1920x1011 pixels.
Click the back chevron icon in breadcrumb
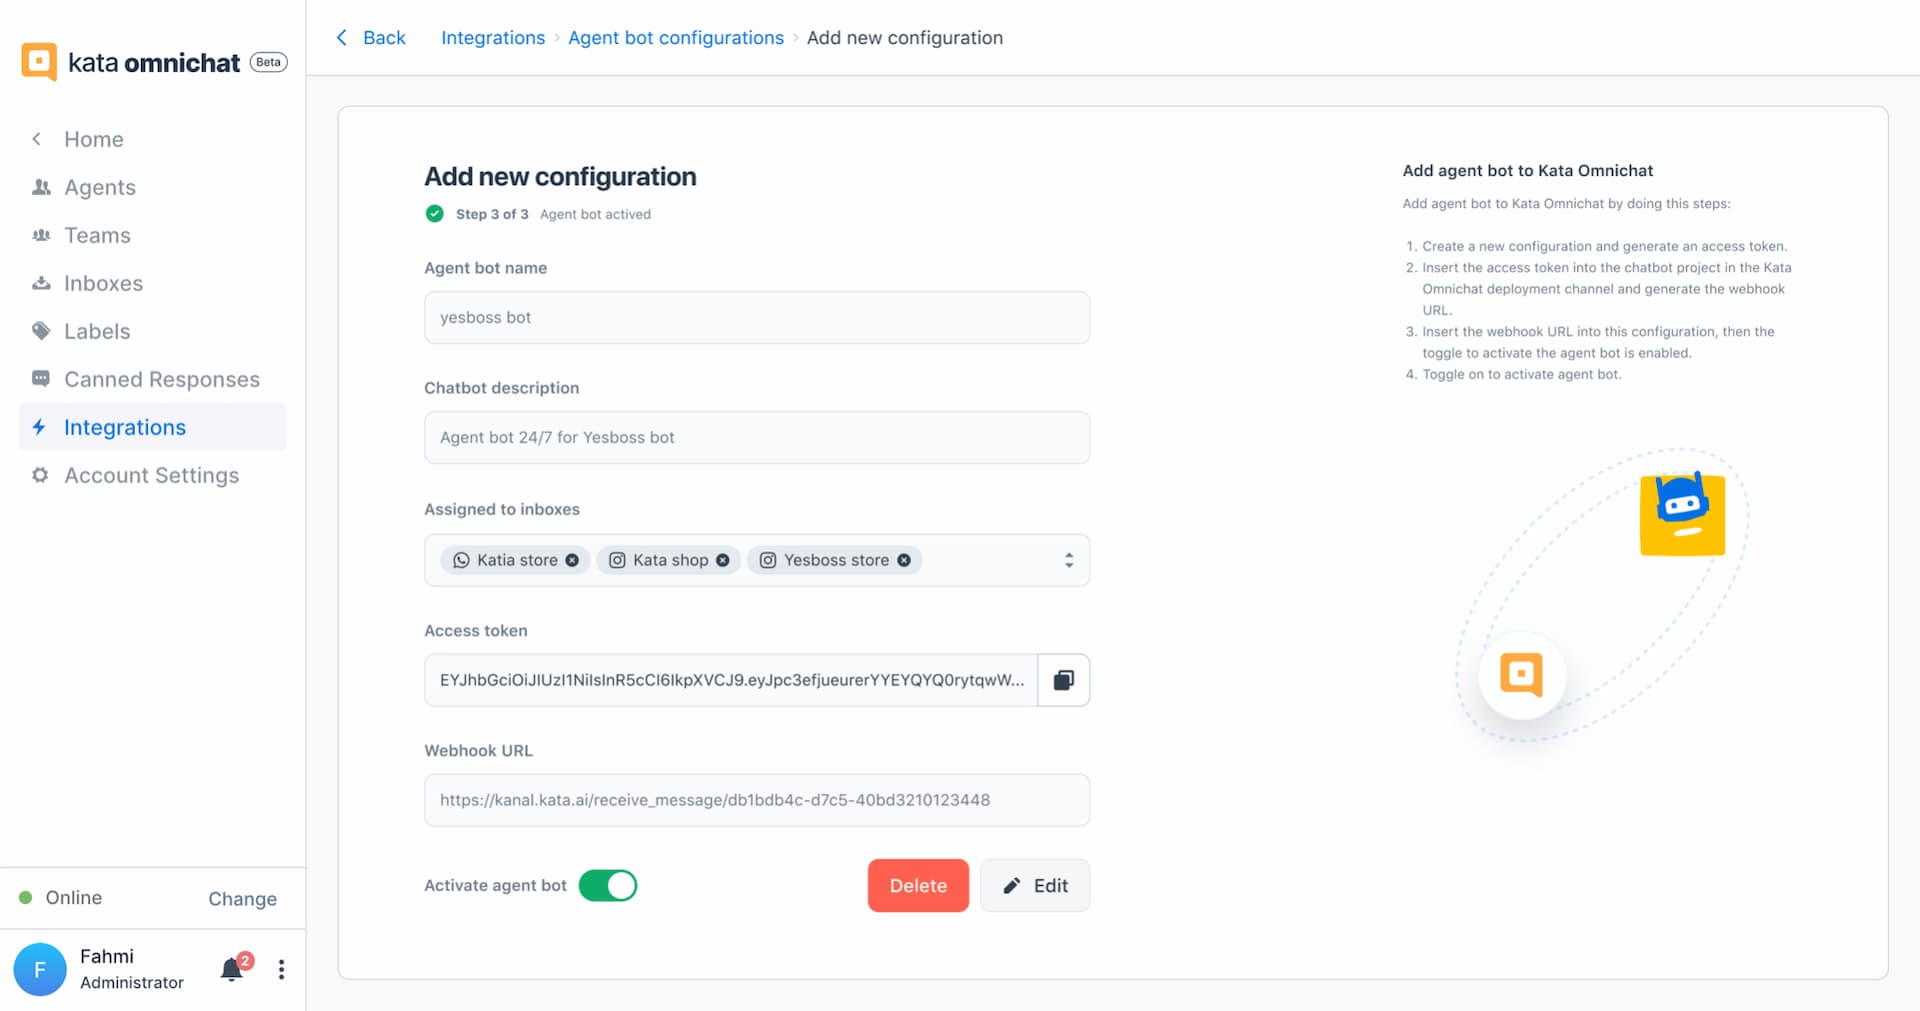342,38
